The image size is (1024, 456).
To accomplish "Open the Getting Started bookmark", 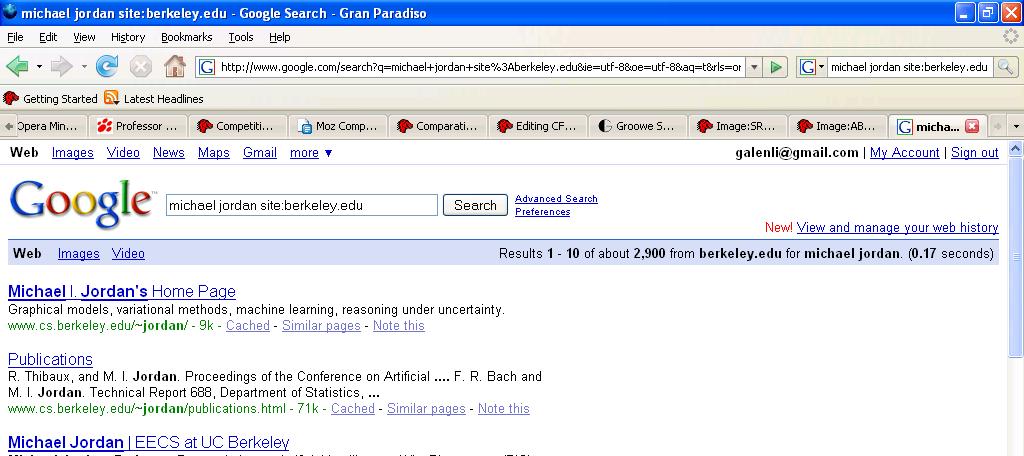I will (50, 99).
